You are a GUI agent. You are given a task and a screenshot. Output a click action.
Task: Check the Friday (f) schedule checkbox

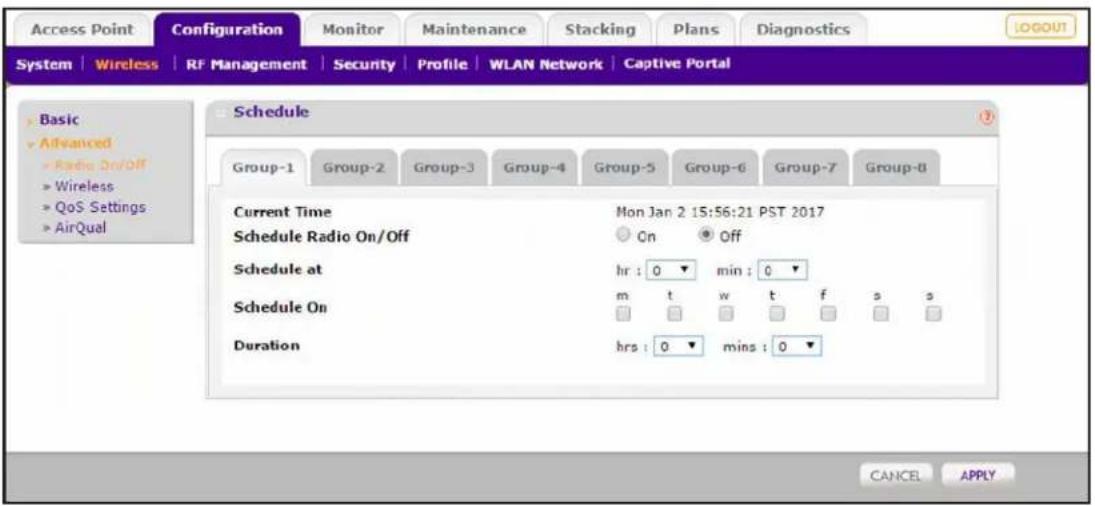click(x=828, y=314)
